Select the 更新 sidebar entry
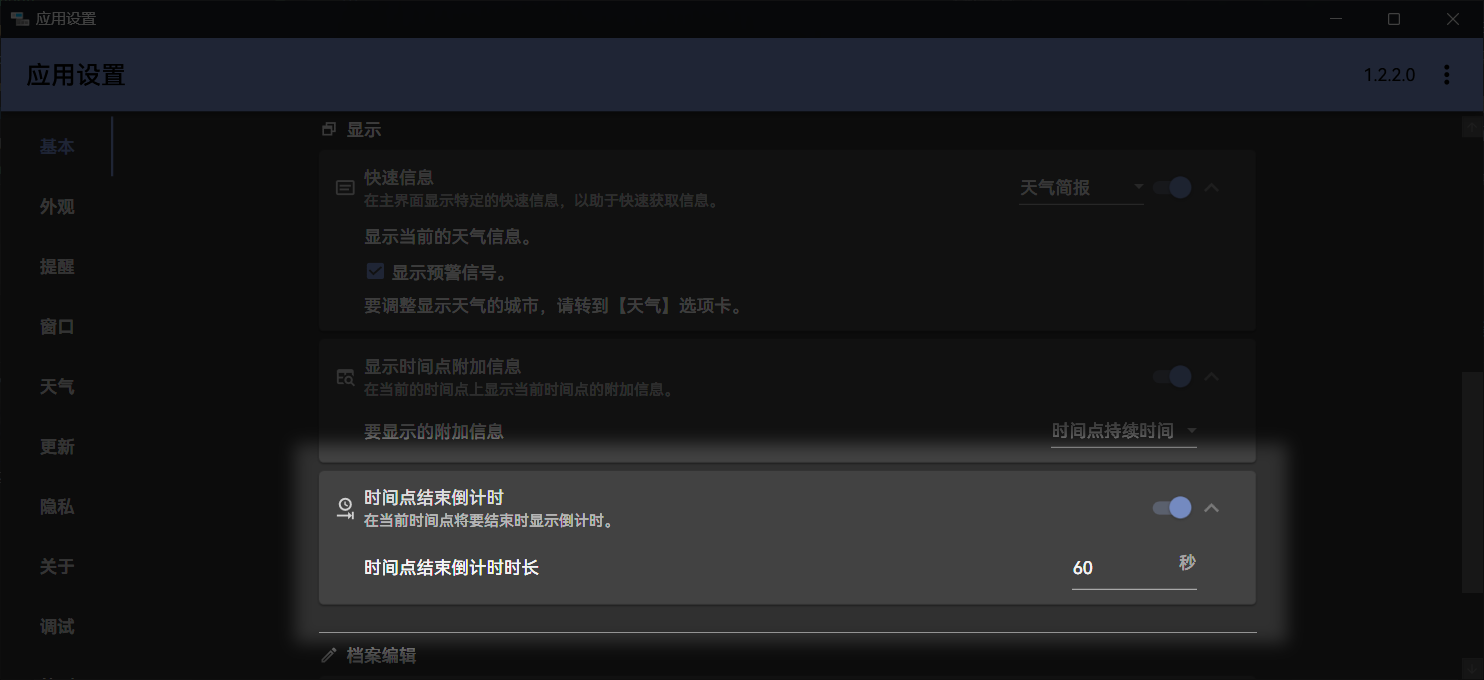Viewport: 1484px width, 680px height. pyautogui.click(x=57, y=446)
